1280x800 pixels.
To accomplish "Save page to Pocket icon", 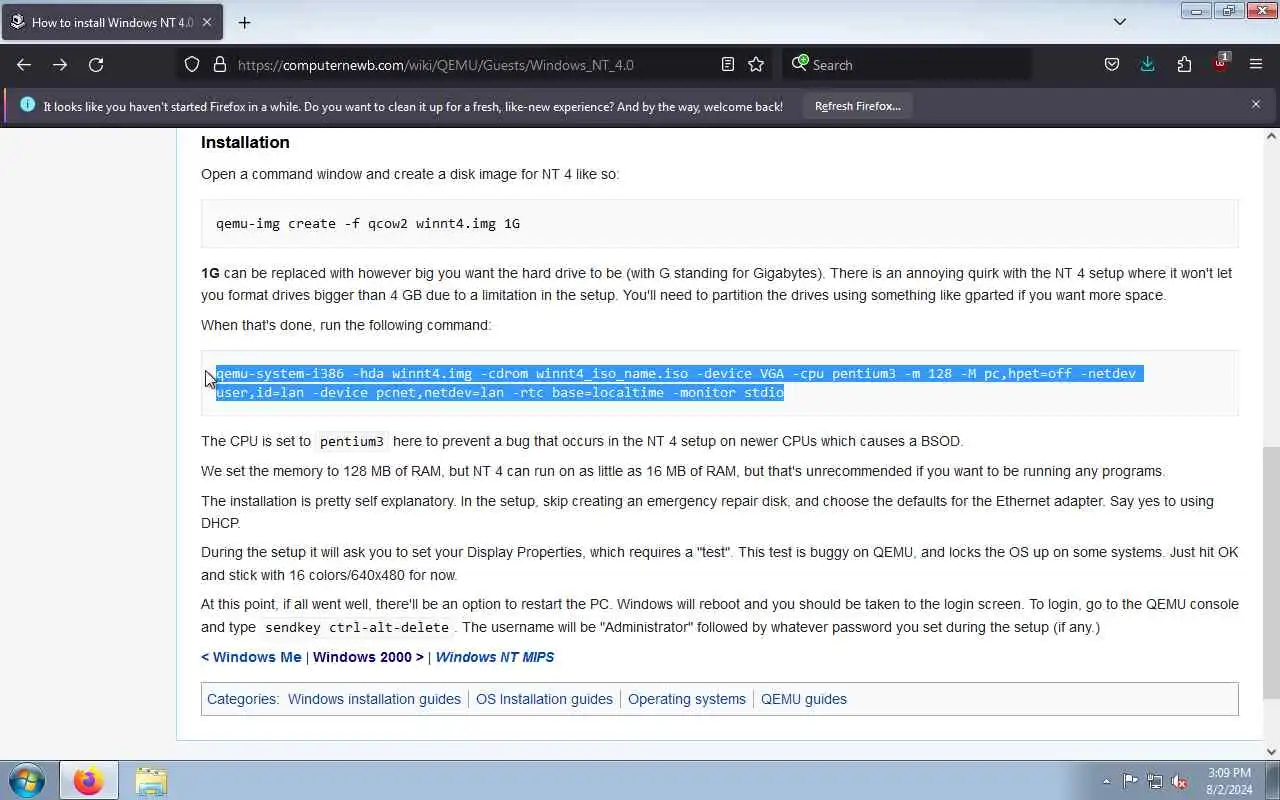I will (1112, 64).
